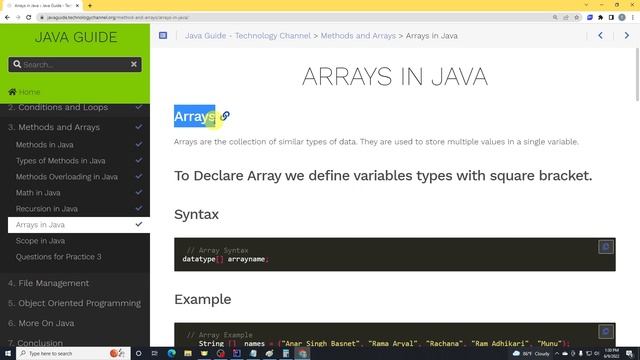Open Methods in Java page
Screen dimensions: 640x360
pyautogui.click(x=44, y=144)
